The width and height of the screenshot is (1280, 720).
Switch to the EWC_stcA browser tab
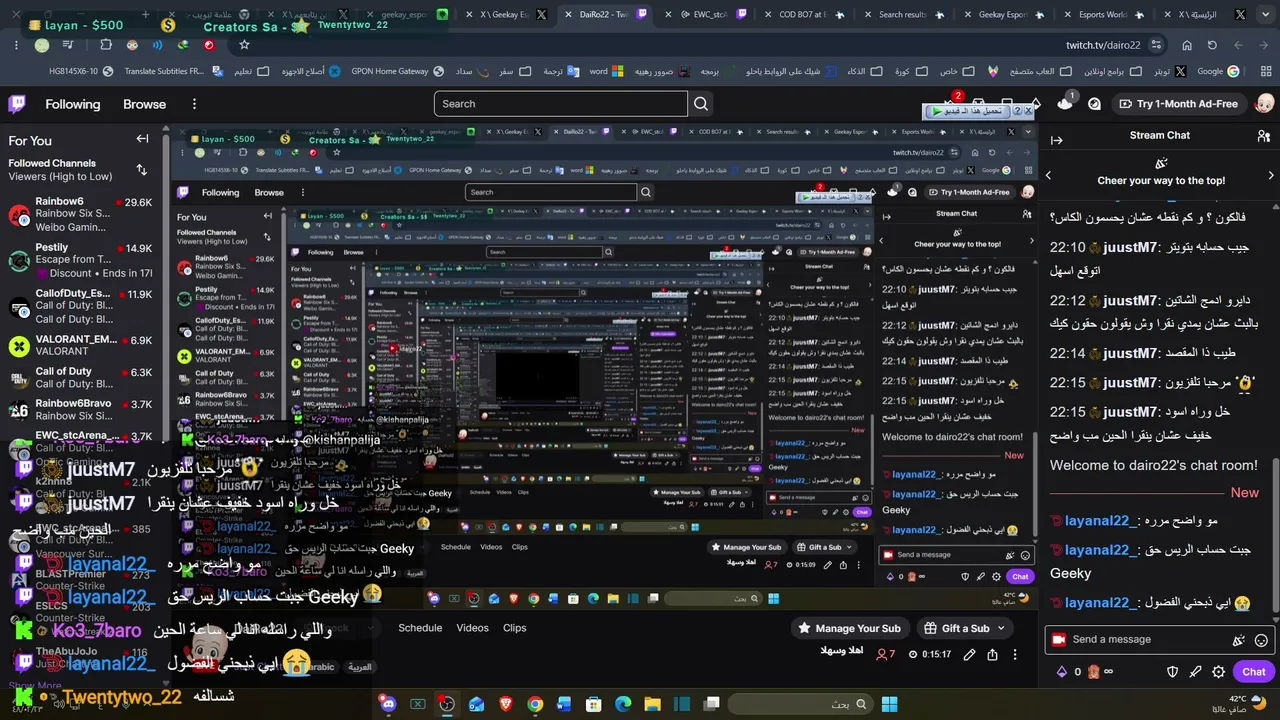708,15
